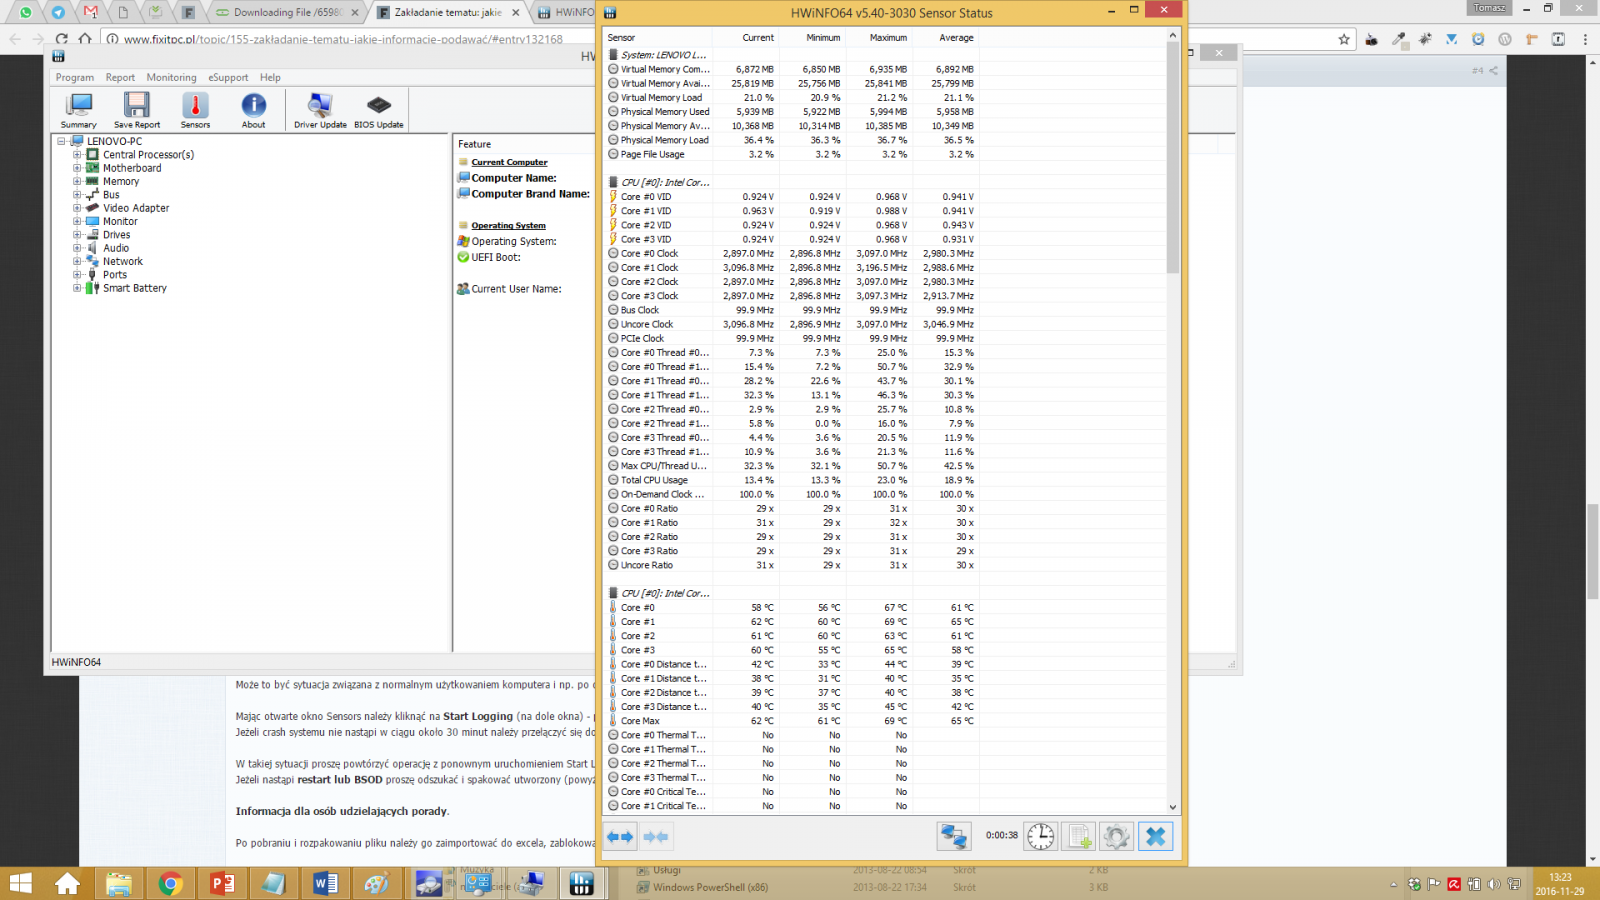Start logging with the sheet-plus icon
Viewport: 1600px width, 900px height.
[1079, 836]
